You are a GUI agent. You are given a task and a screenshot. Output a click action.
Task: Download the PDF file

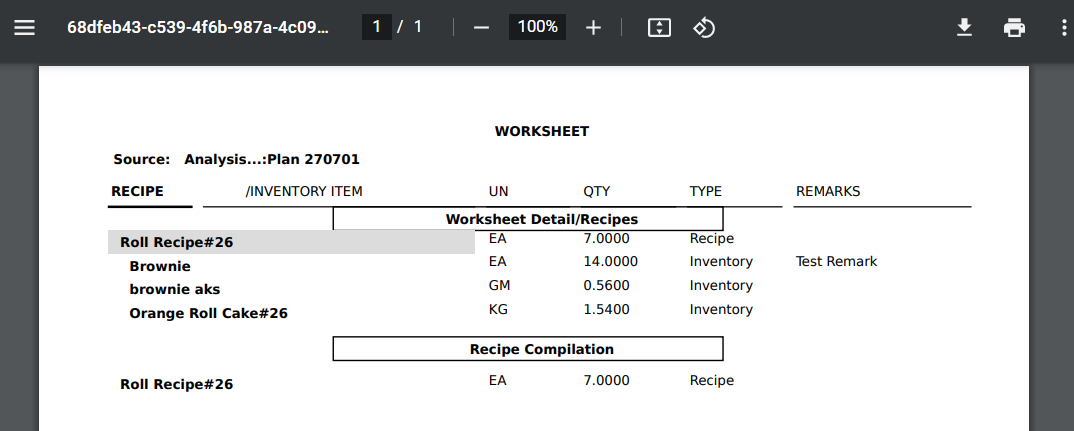964,27
